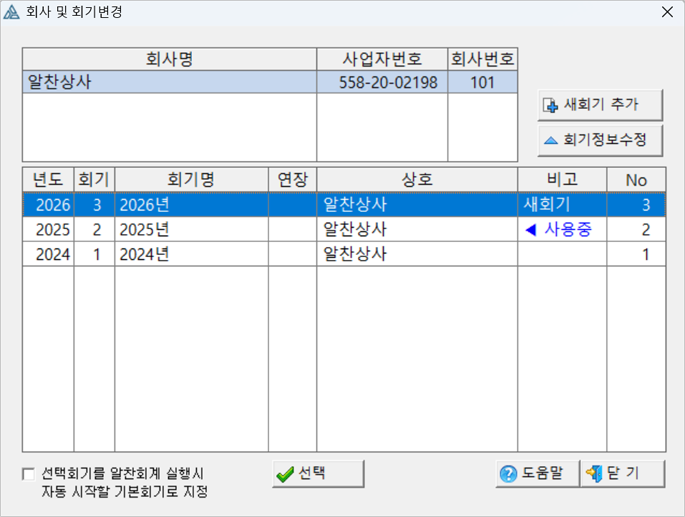This screenshot has height=517, width=685.
Task: Select the 2025년 fiscal period row
Action: 344,229
